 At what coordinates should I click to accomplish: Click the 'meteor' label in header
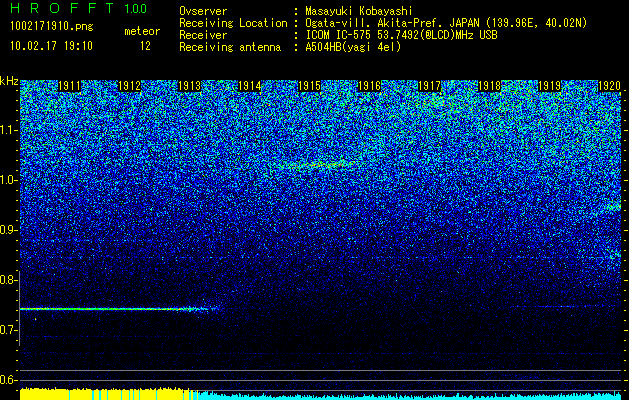click(142, 31)
